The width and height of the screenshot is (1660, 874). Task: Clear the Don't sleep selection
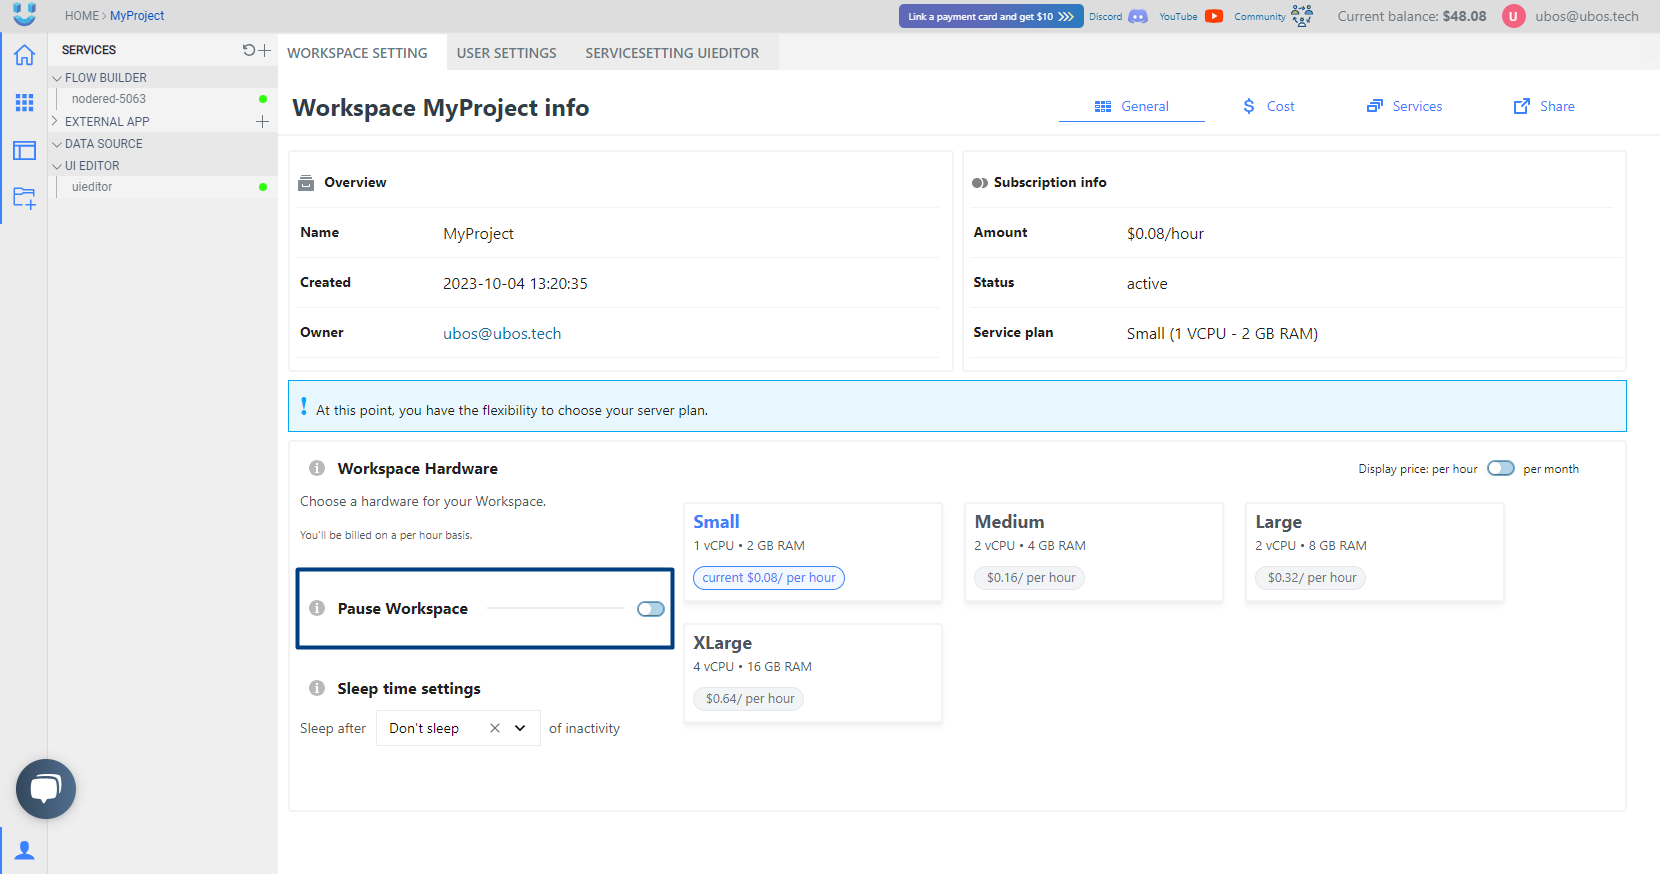point(494,728)
